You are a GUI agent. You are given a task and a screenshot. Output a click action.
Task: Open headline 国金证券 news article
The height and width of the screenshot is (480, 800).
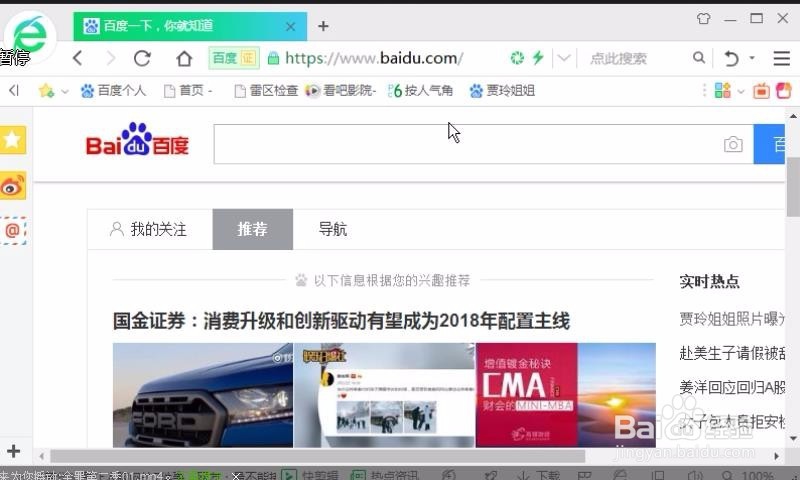tap(341, 321)
